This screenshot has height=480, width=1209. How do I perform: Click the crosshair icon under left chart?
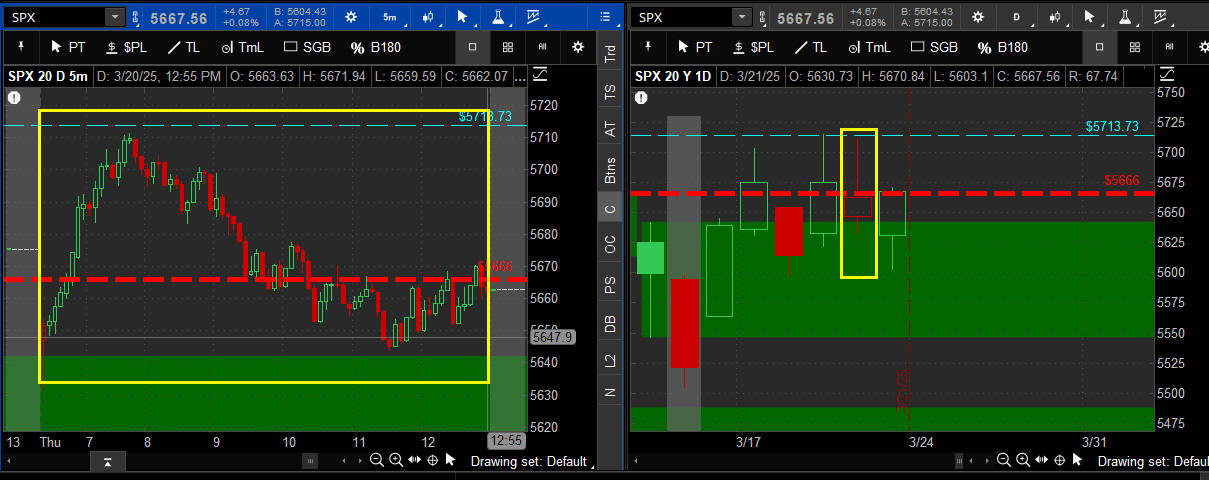pyautogui.click(x=432, y=460)
